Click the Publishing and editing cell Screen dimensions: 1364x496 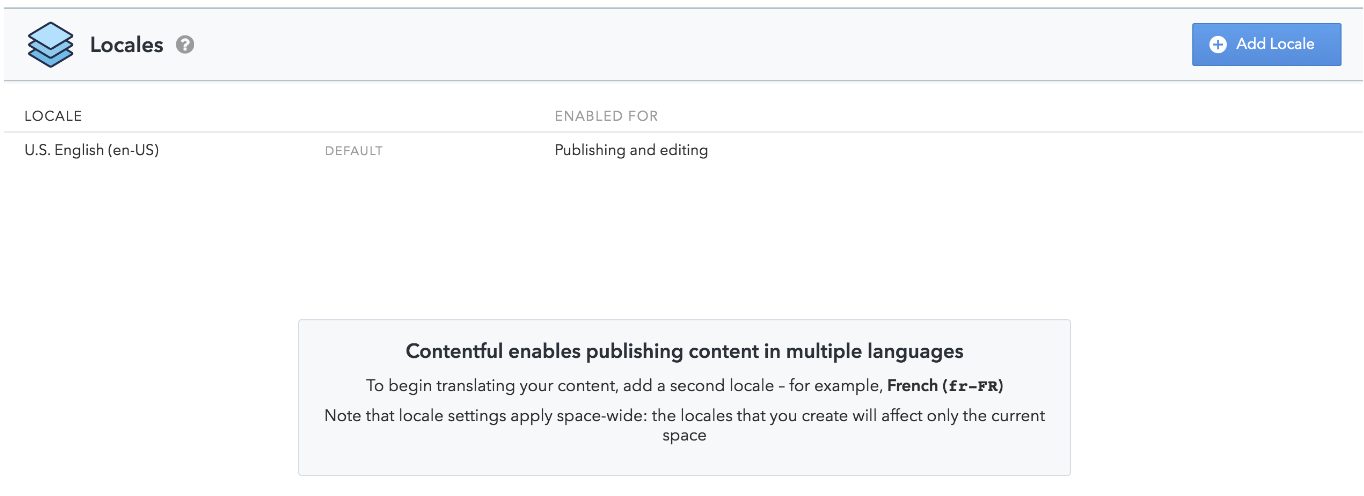click(631, 150)
